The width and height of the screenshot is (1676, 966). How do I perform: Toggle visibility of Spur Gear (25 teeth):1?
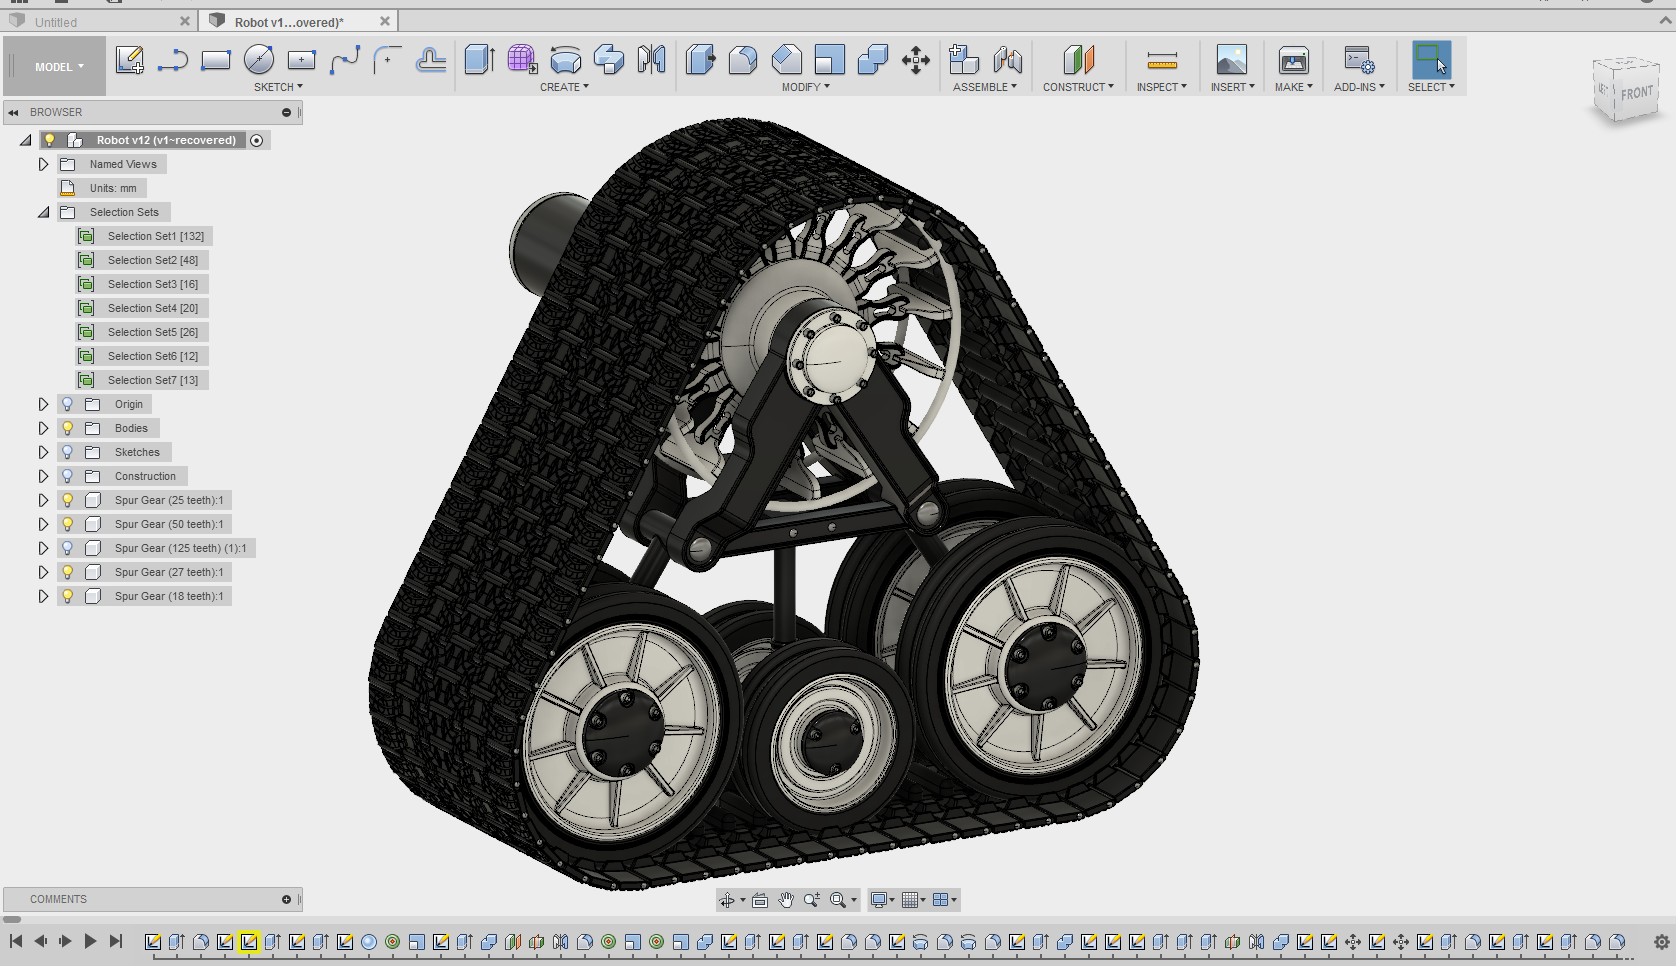[68, 500]
